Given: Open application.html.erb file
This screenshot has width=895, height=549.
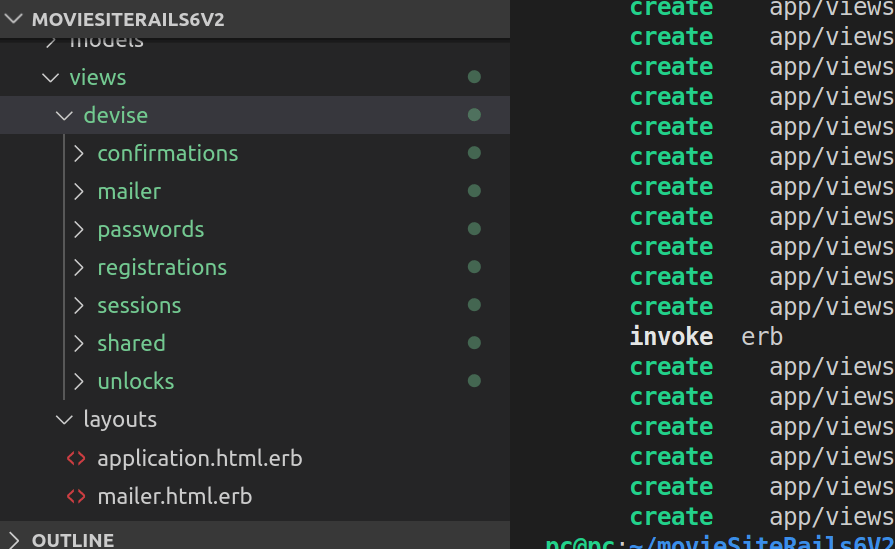Looking at the screenshot, I should (199, 458).
